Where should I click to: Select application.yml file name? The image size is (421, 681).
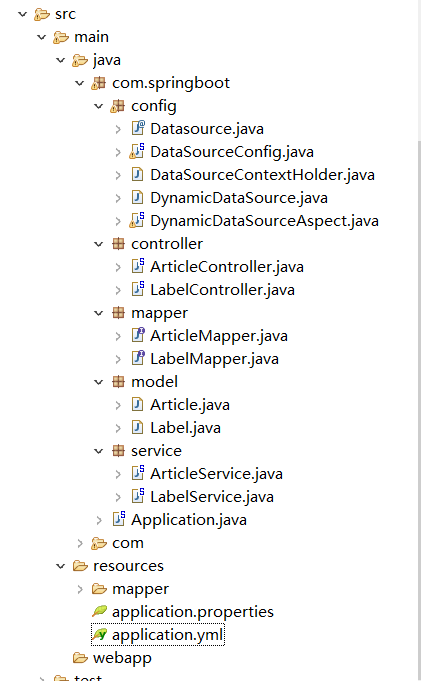coord(167,635)
